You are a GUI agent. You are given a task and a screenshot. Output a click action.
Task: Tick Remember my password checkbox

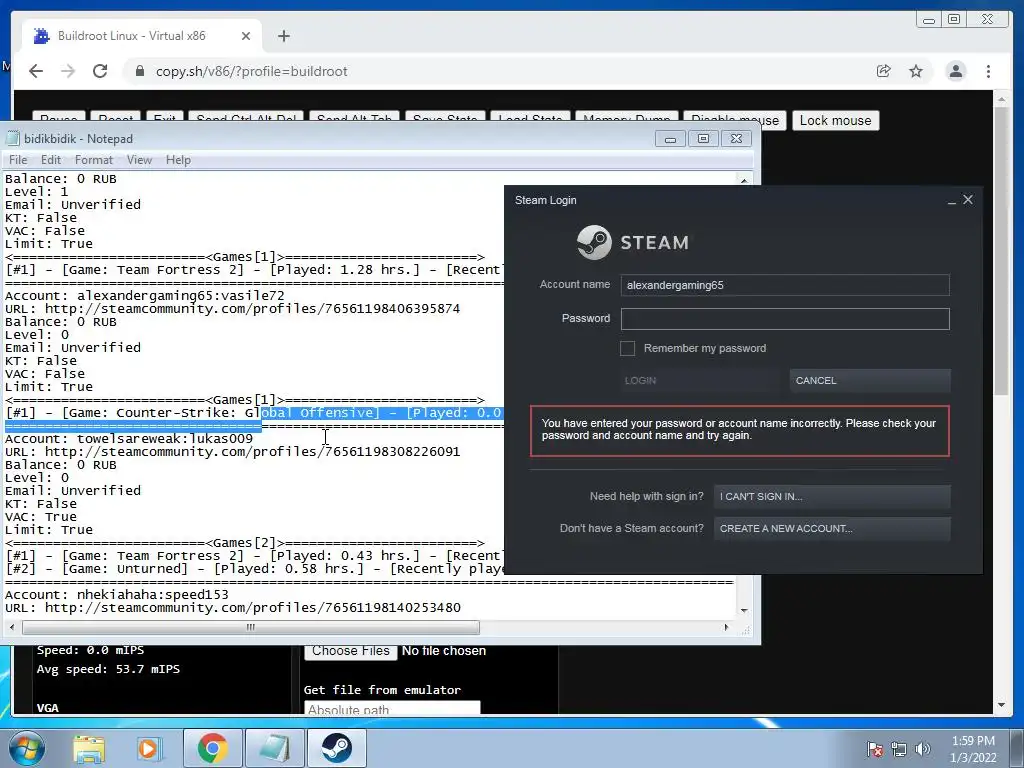pos(628,349)
